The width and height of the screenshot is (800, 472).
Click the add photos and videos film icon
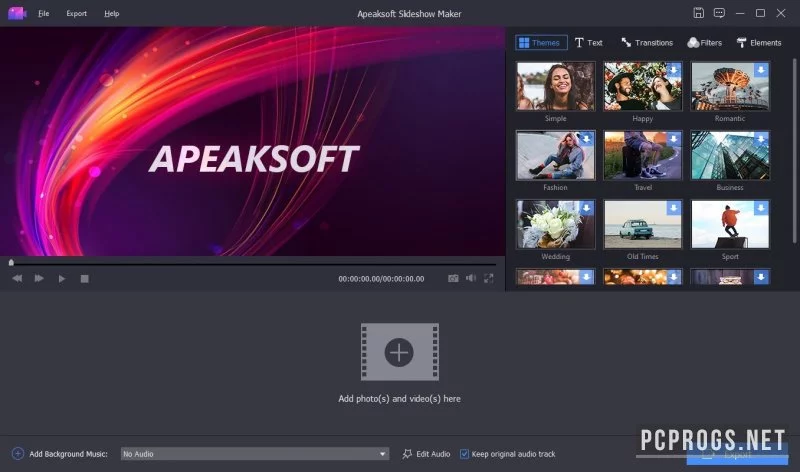click(x=399, y=352)
